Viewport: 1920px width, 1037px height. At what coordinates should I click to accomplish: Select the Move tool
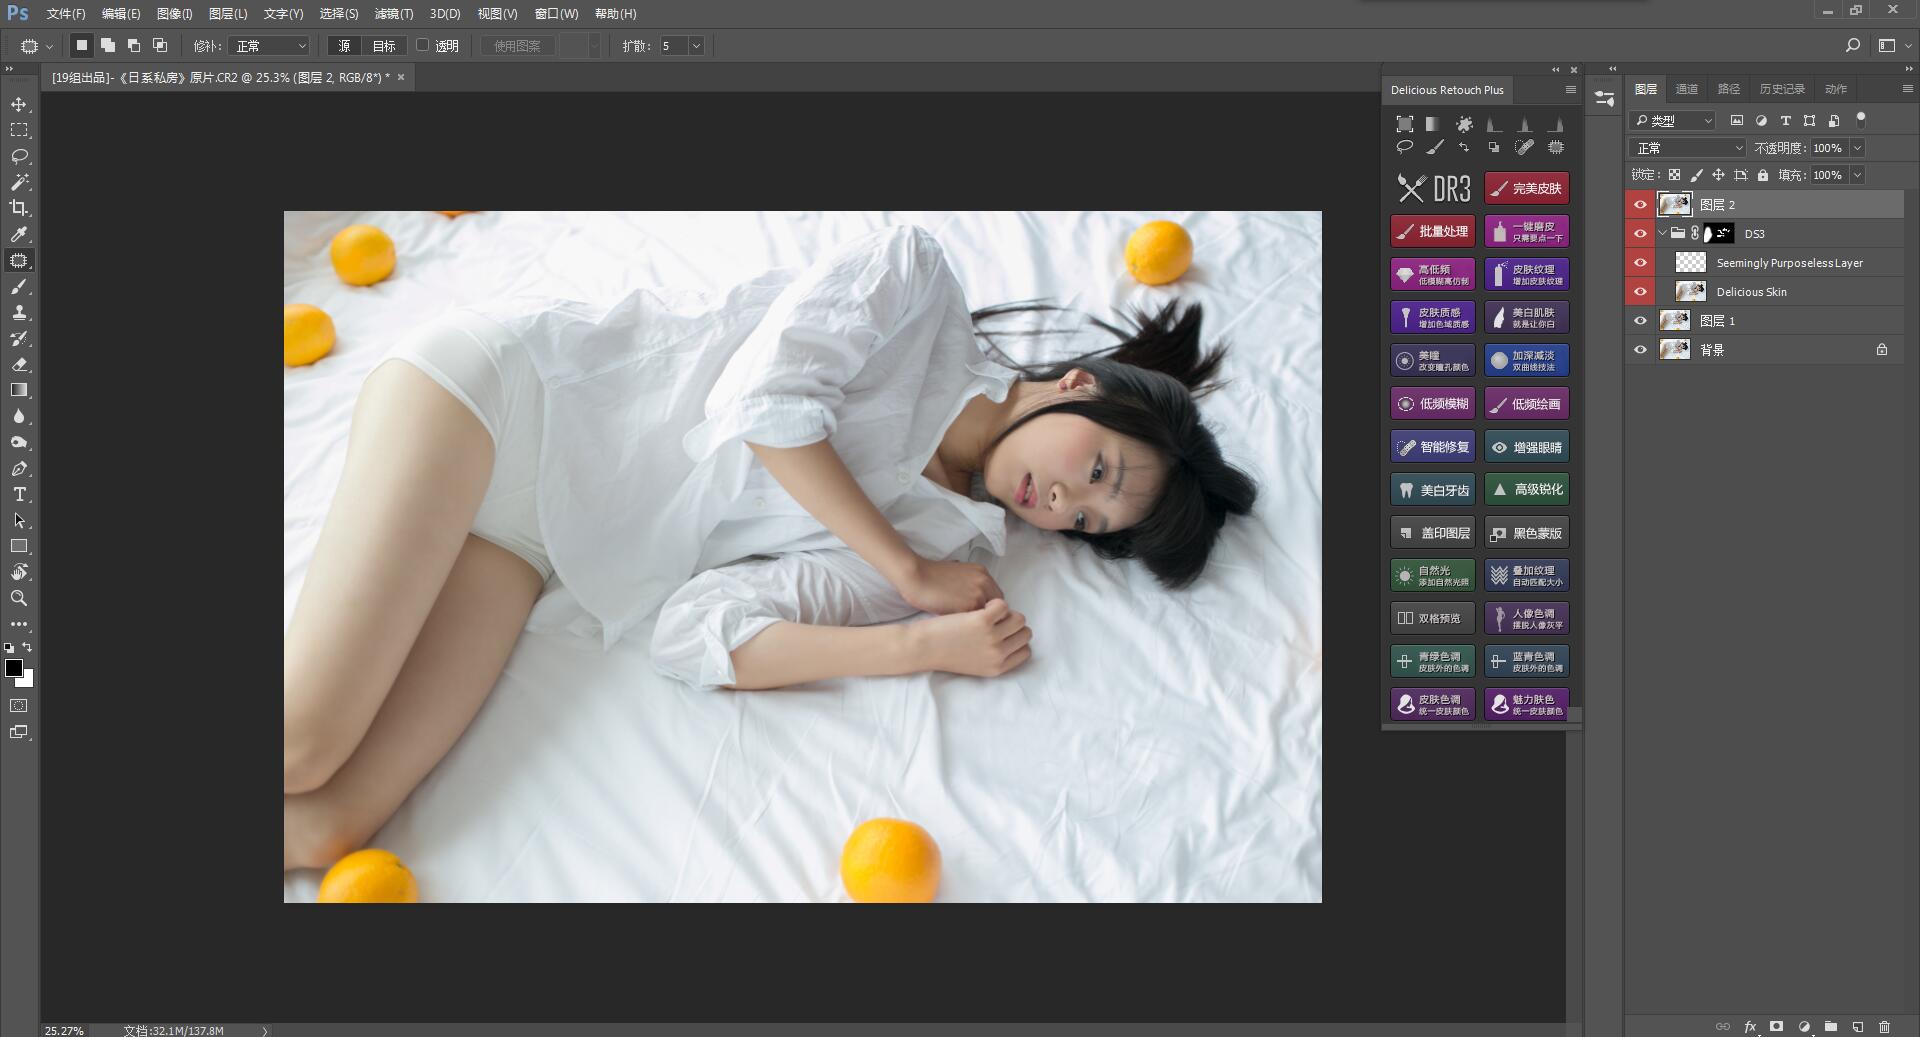(x=18, y=103)
